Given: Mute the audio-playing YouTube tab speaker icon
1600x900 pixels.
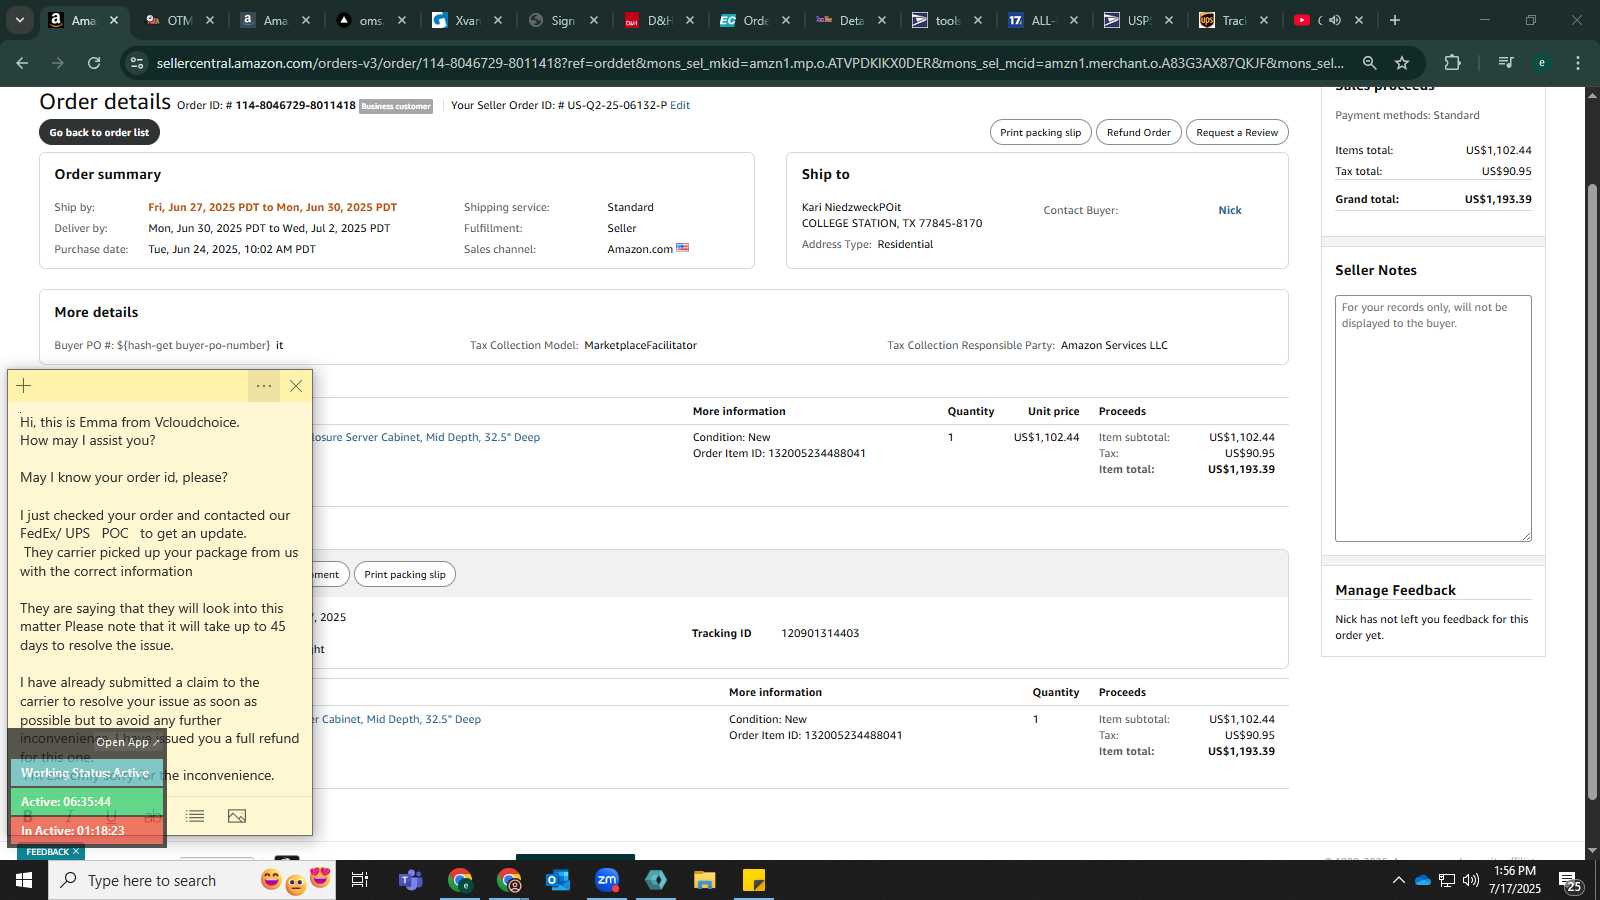Looking at the screenshot, I should (1334, 20).
